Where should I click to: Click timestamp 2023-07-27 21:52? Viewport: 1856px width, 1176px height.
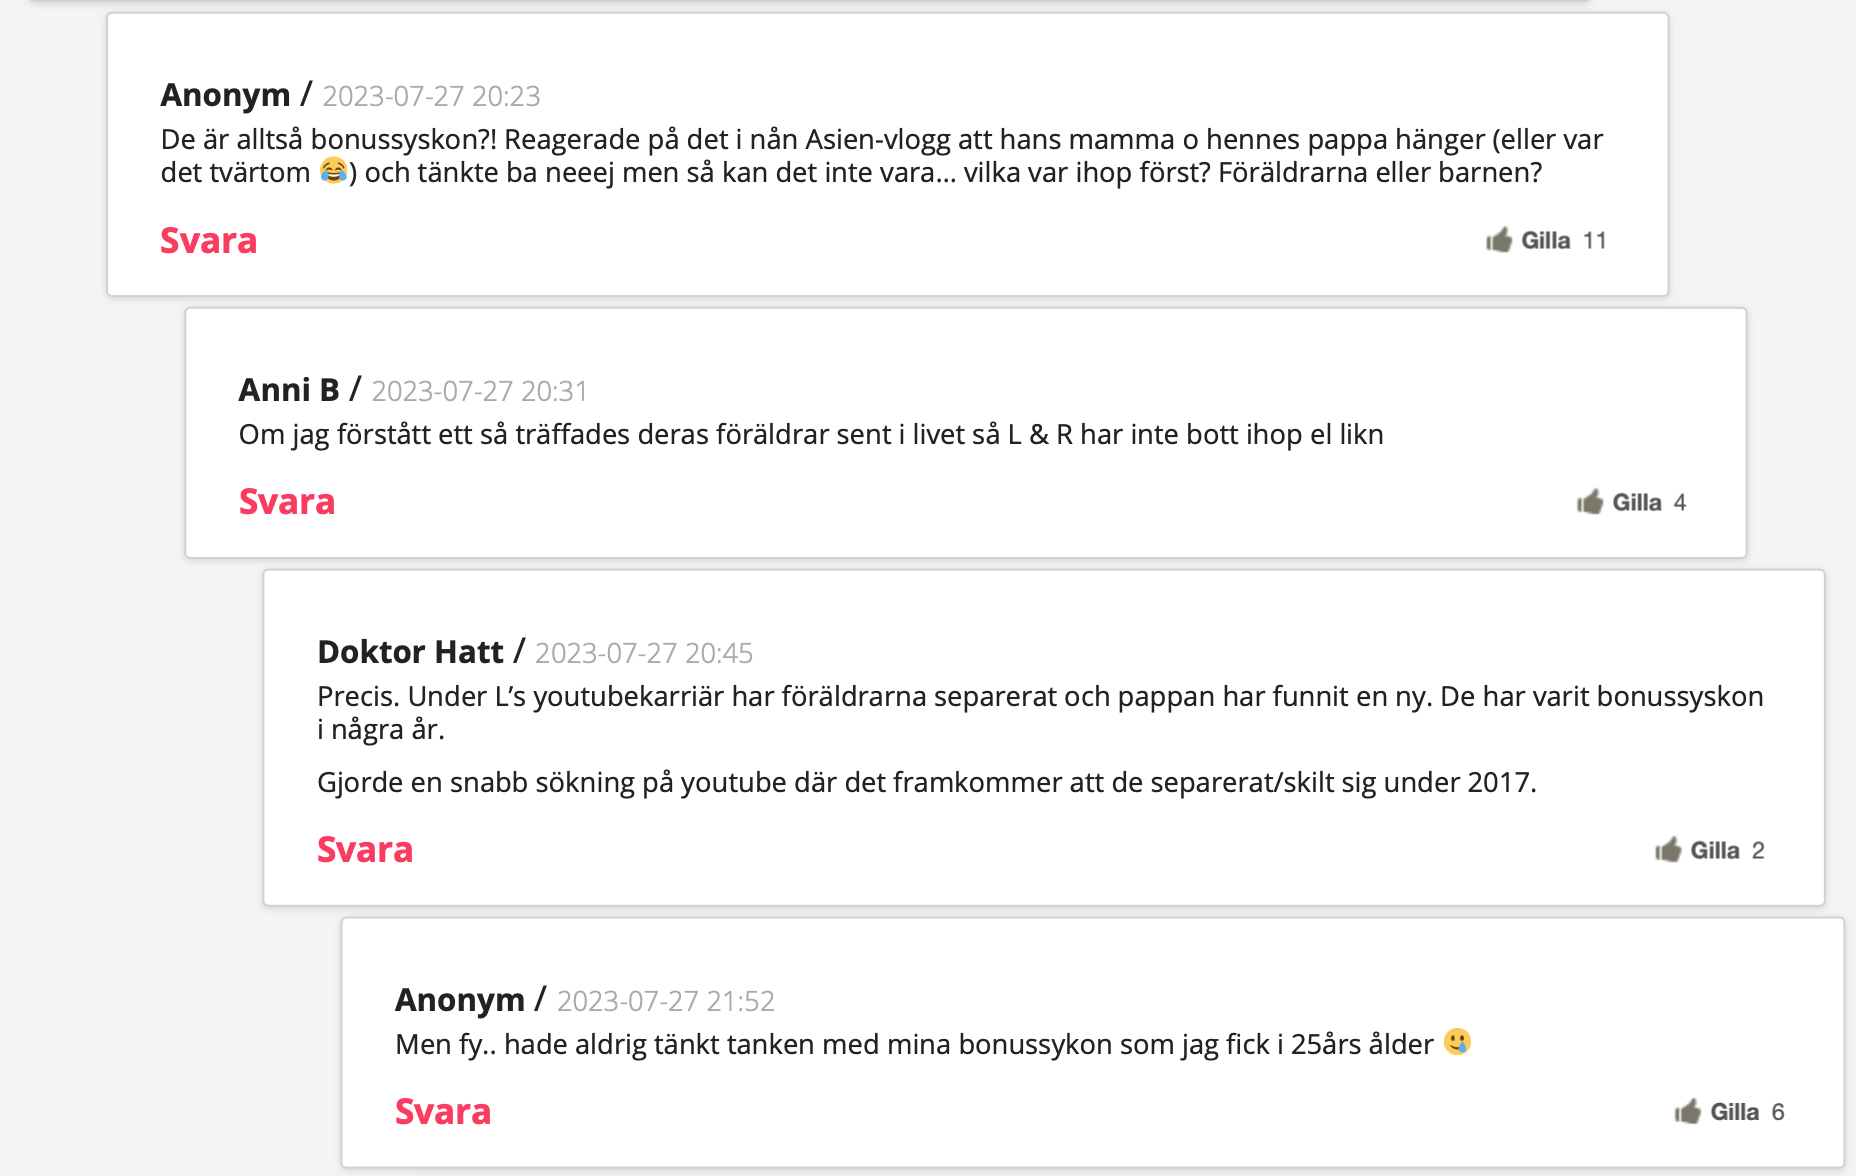[666, 1001]
